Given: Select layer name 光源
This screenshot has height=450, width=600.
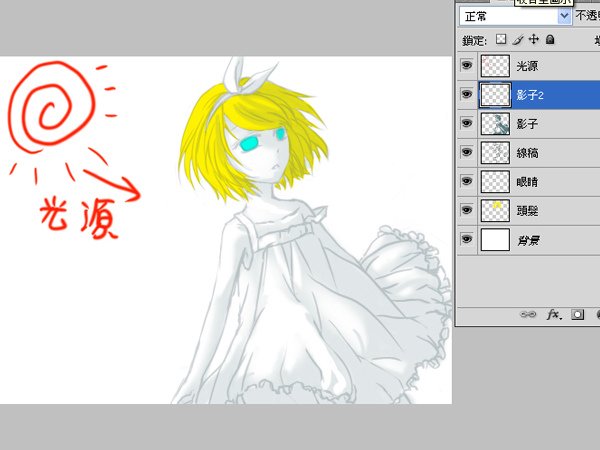Looking at the screenshot, I should [x=527, y=66].
